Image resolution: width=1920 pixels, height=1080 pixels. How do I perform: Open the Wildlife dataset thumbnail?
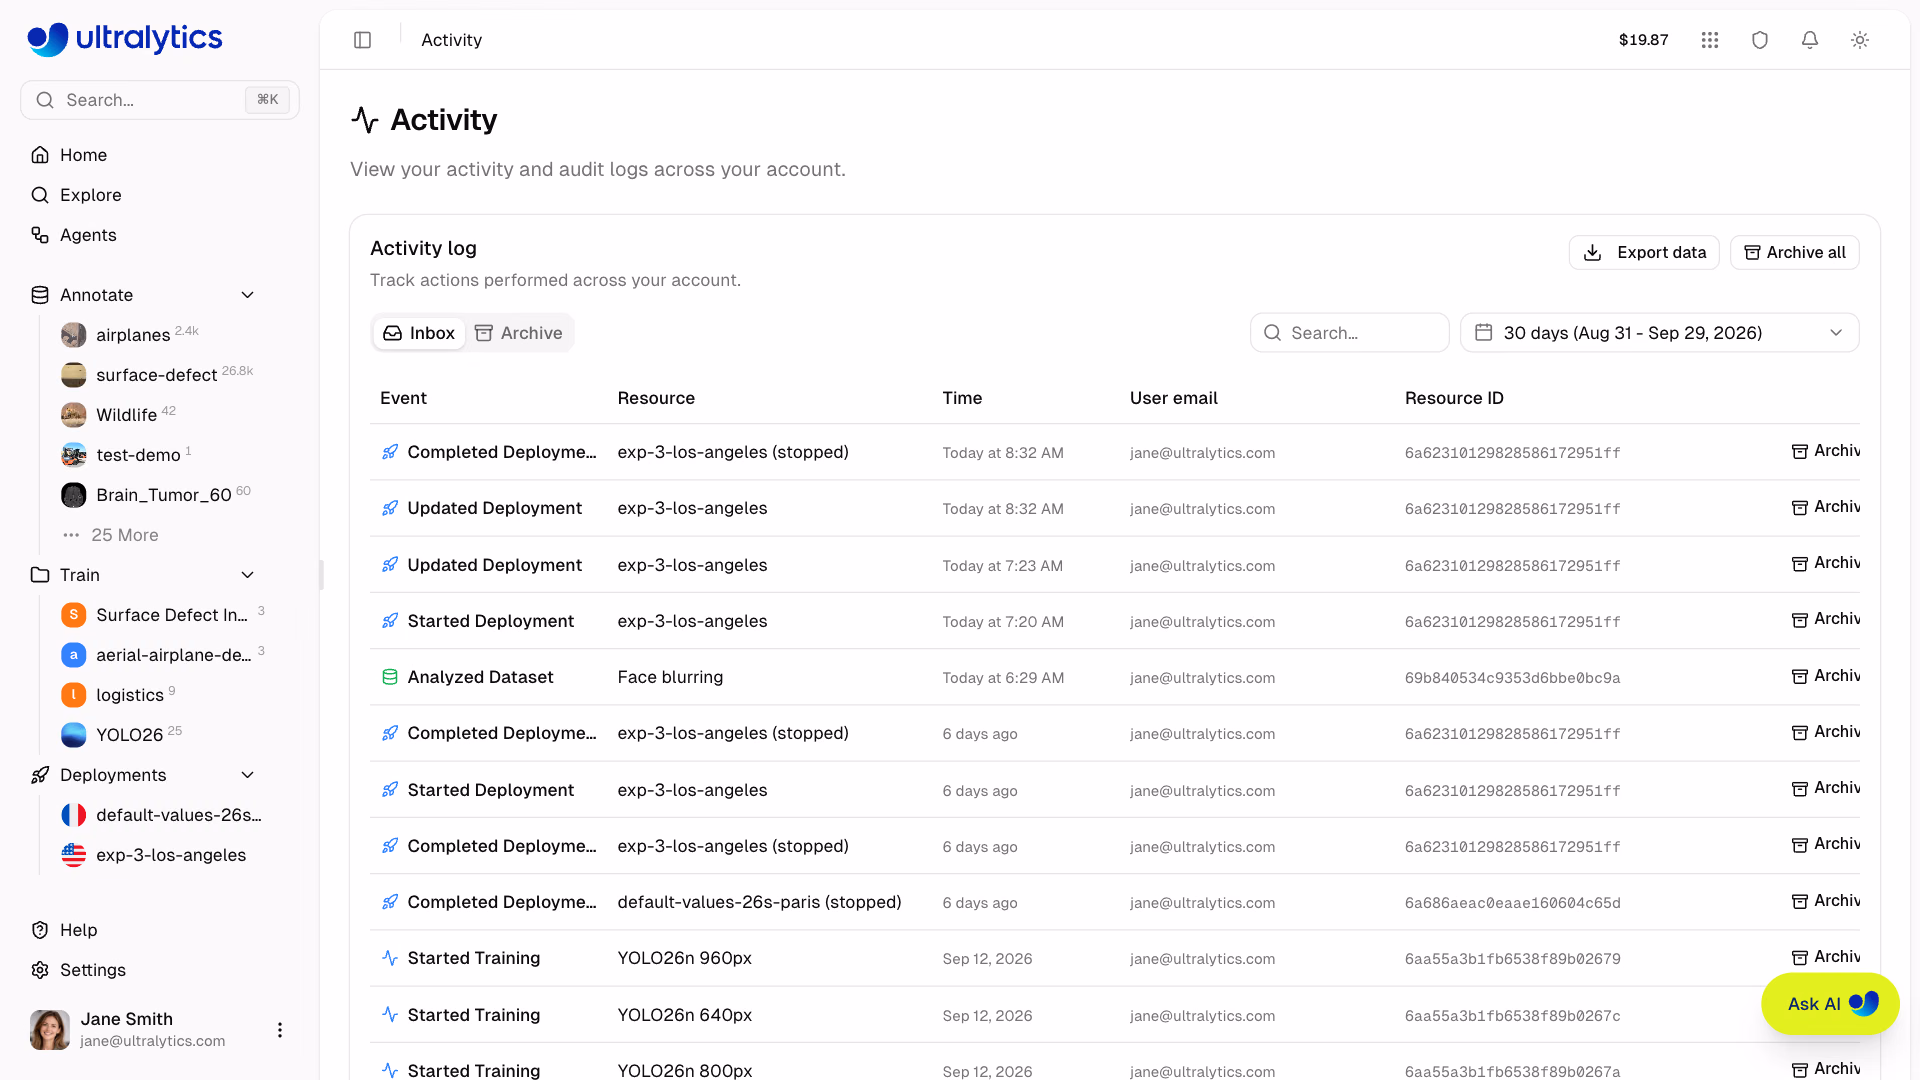[x=73, y=415]
